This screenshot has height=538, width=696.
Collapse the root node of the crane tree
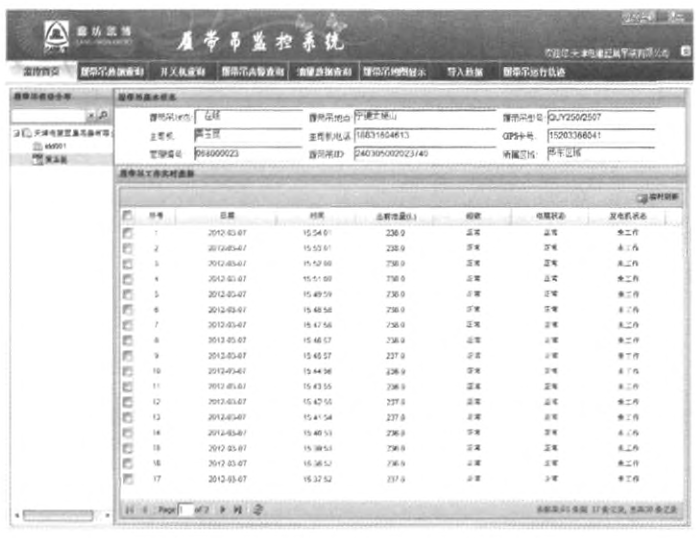17,133
